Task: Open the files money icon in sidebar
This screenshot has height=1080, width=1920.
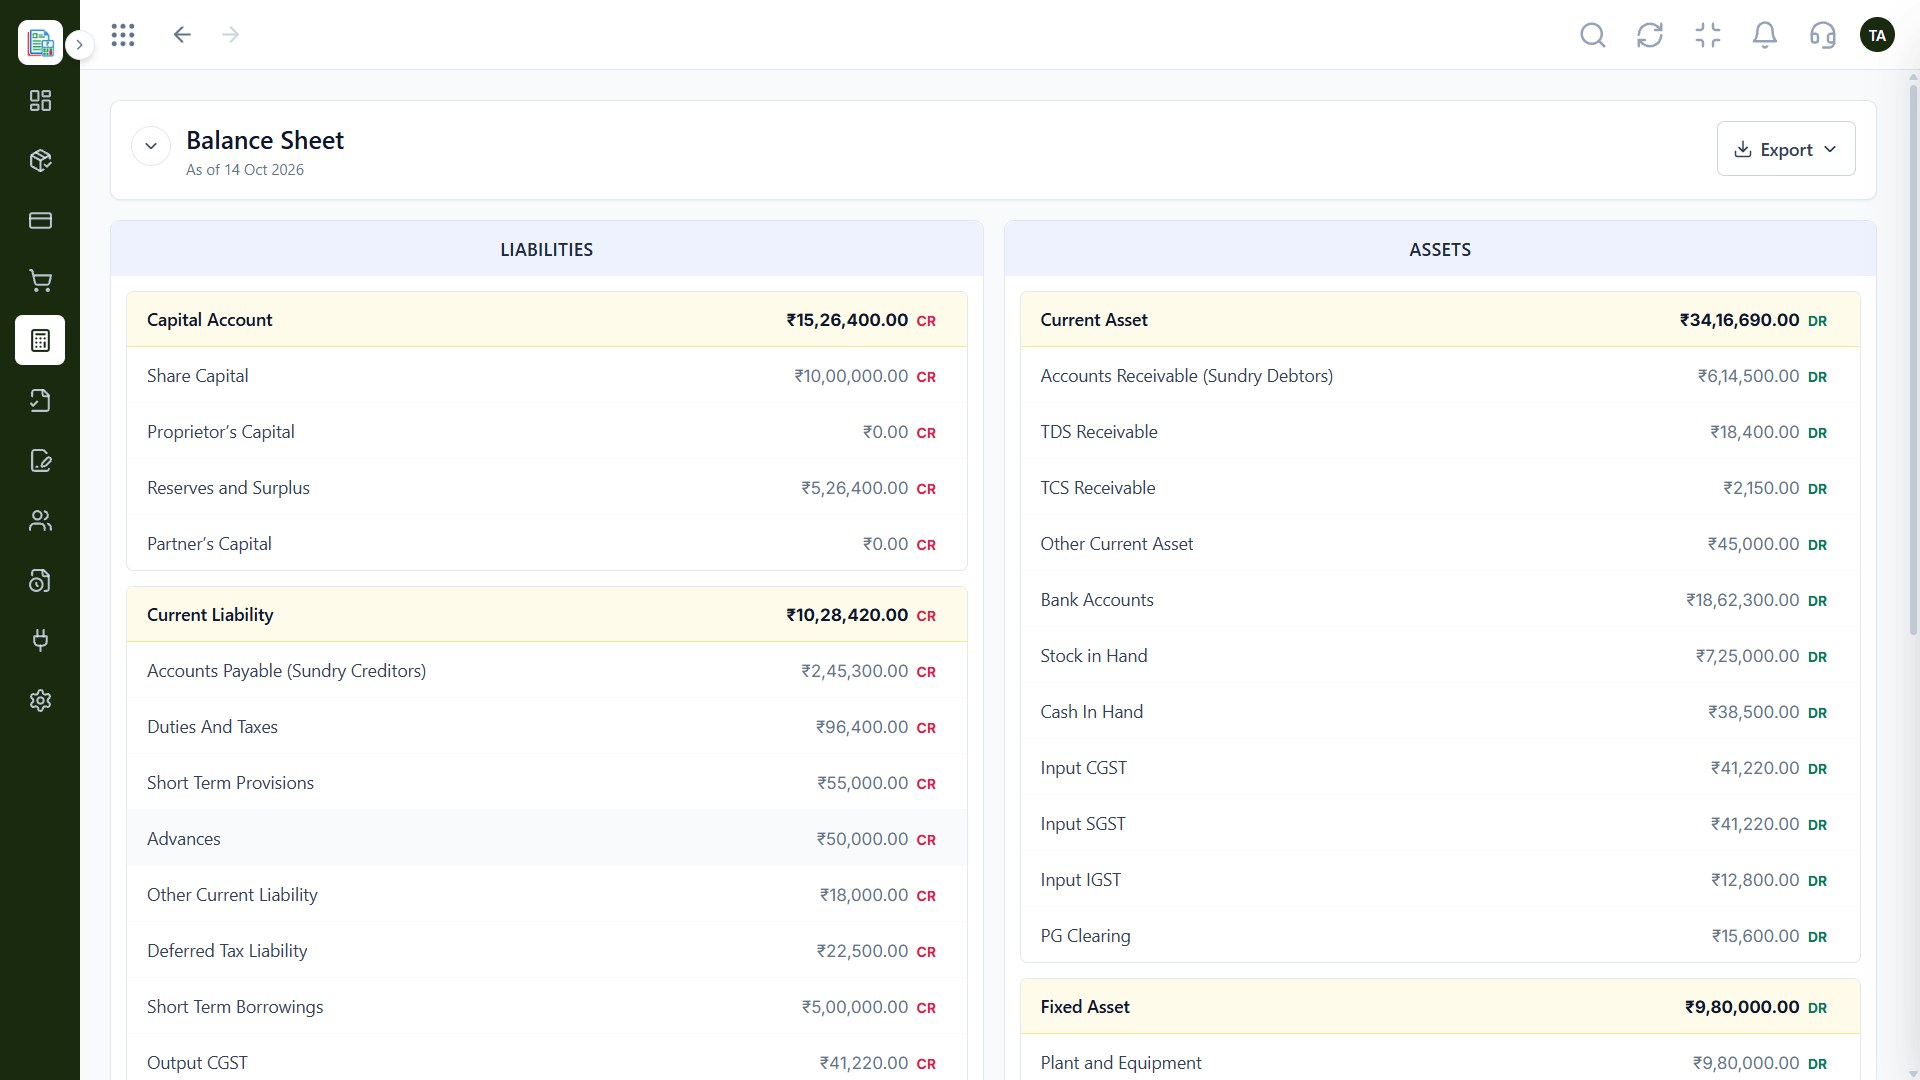Action: (40, 581)
